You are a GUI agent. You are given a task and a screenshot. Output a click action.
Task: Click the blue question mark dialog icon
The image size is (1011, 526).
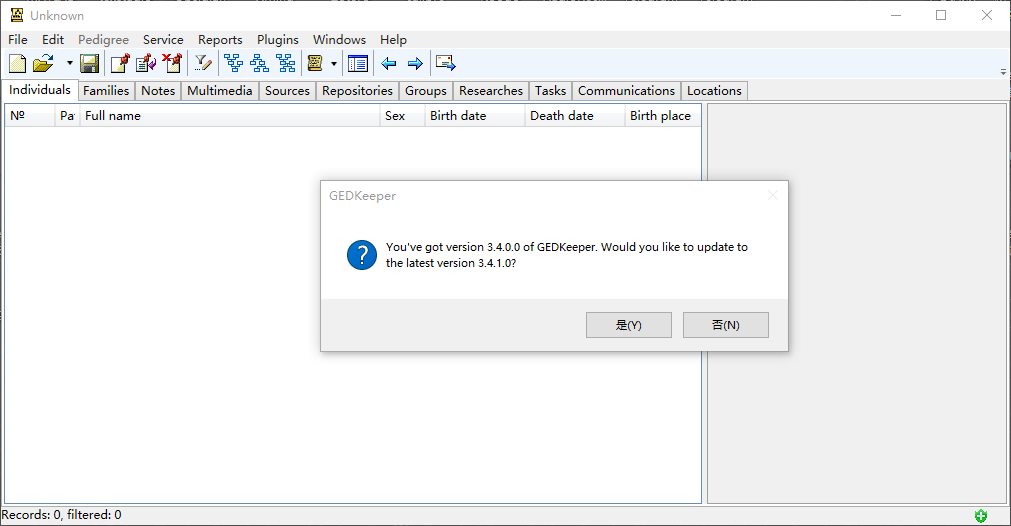point(362,255)
